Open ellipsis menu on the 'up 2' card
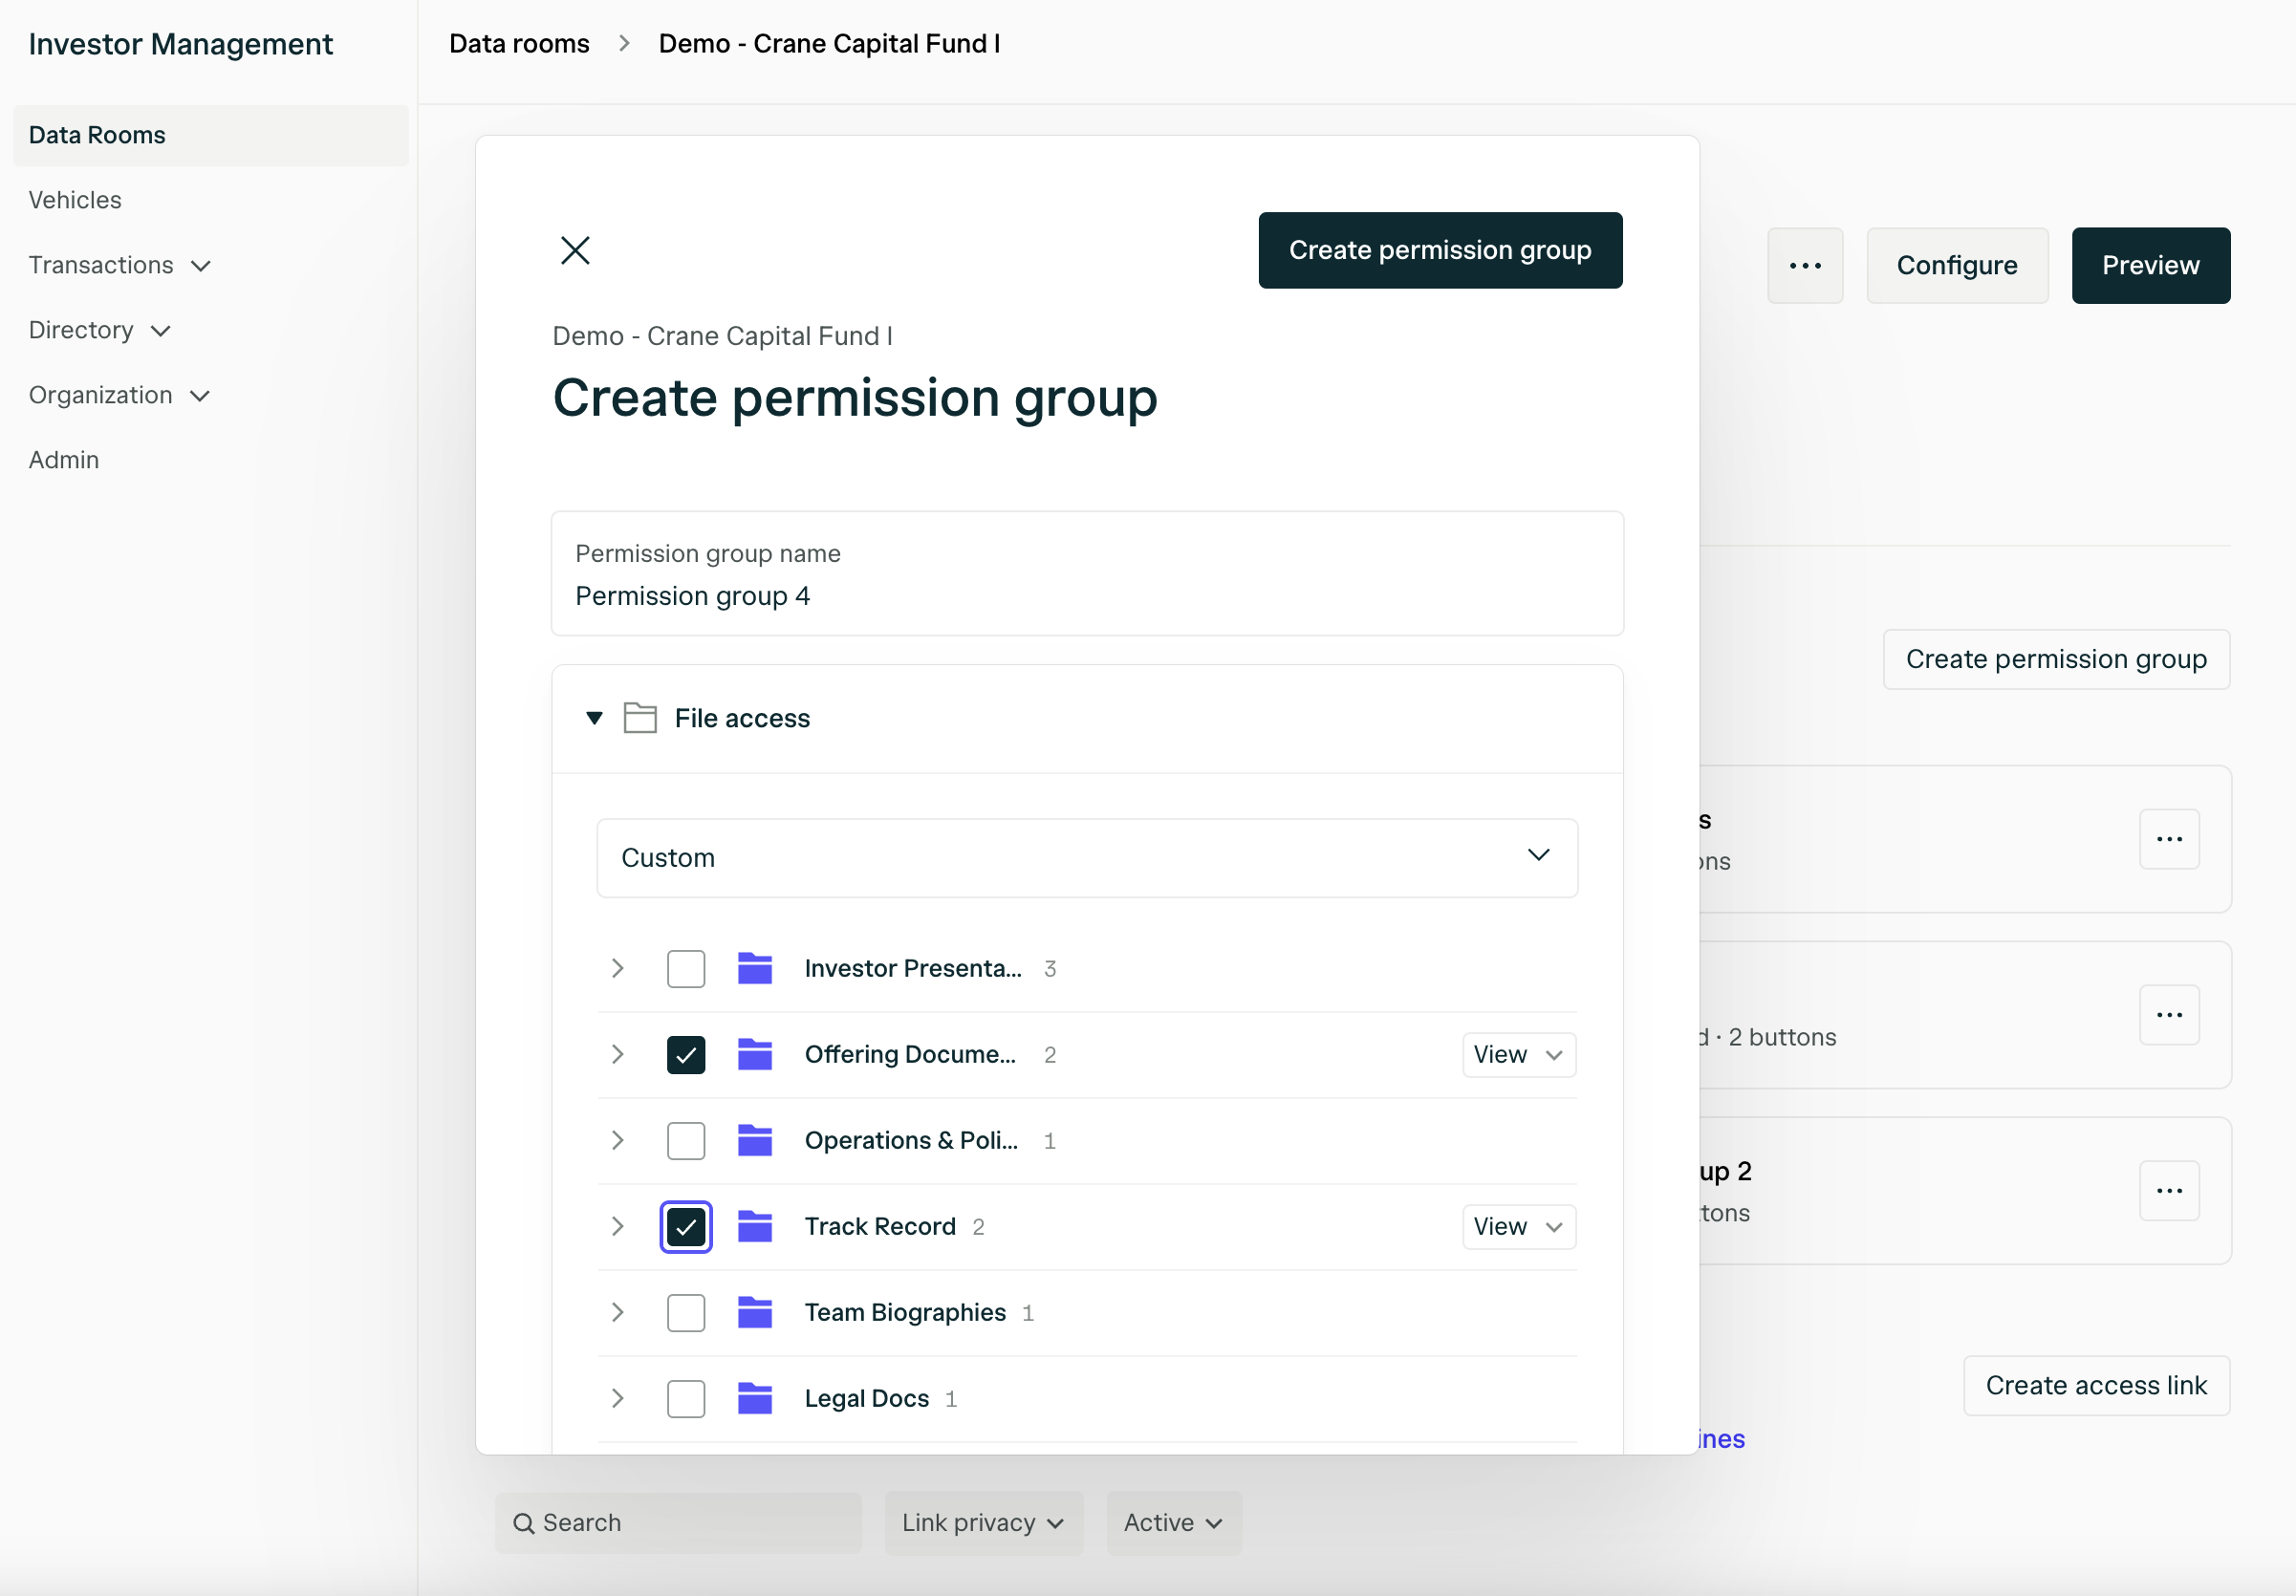2296x1596 pixels. tap(2169, 1191)
